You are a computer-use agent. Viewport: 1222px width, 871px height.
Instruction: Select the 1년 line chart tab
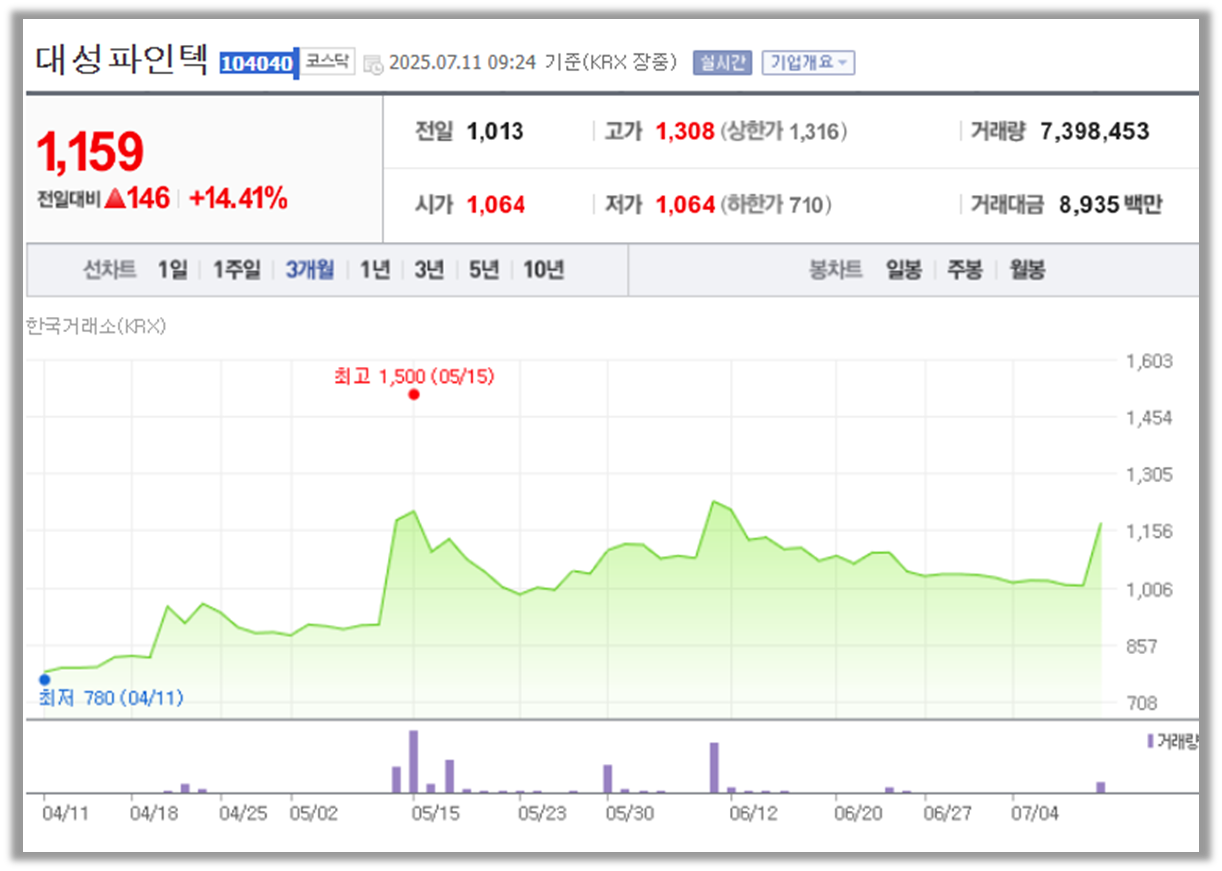coord(375,269)
